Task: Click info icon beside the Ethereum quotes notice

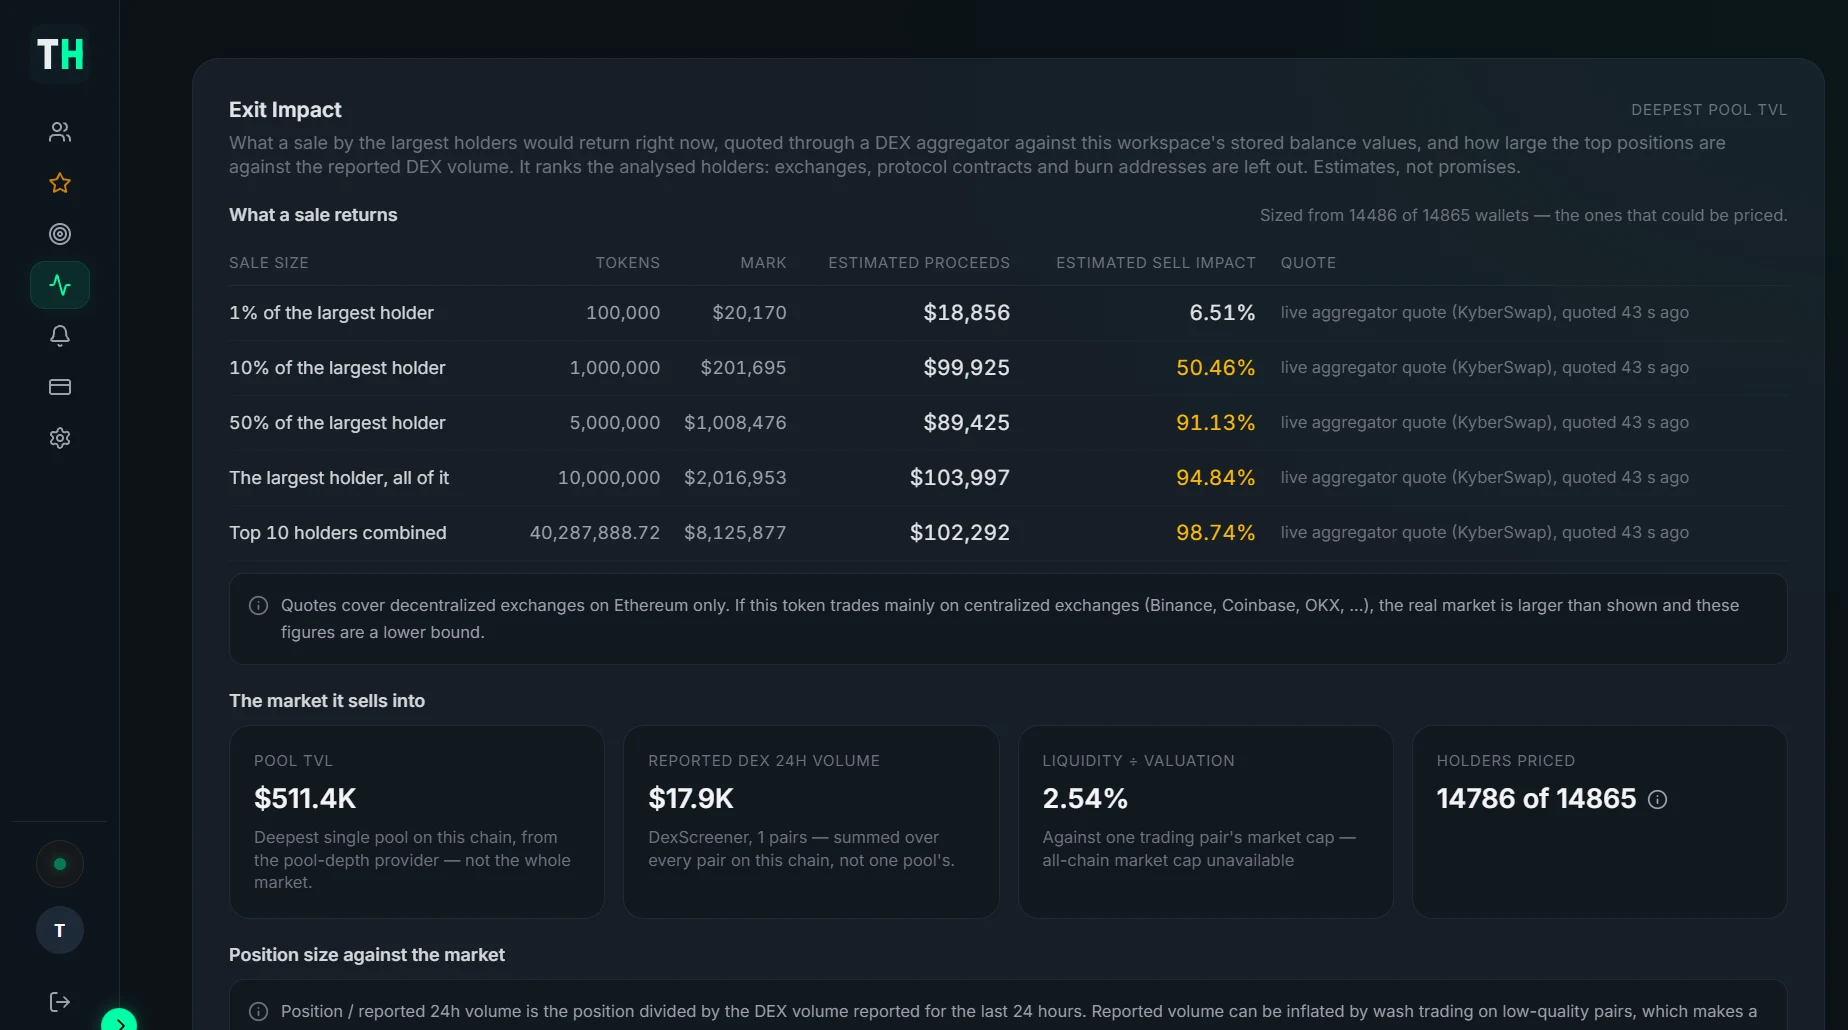Action: pos(258,605)
